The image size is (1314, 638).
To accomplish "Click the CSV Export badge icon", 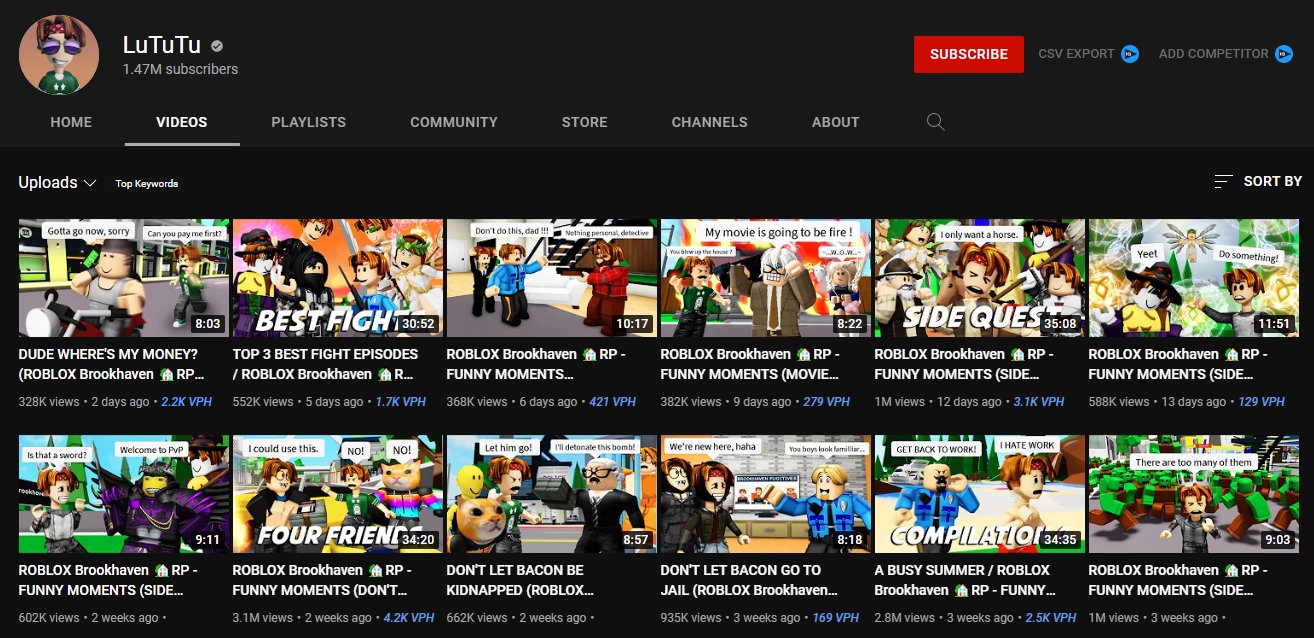I will pyautogui.click(x=1130, y=54).
